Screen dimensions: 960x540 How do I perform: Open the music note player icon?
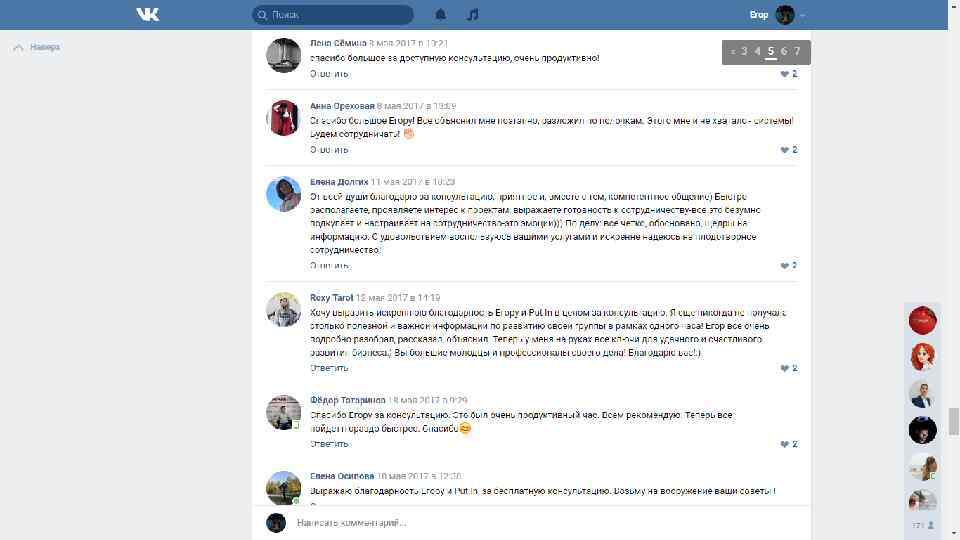pos(472,14)
